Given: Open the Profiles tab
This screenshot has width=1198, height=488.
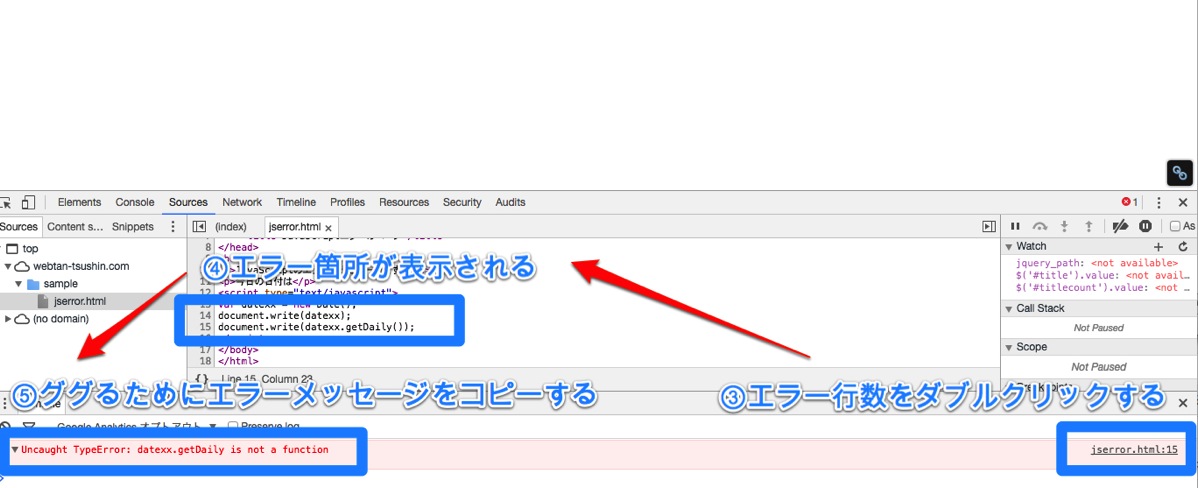Looking at the screenshot, I should click(x=348, y=202).
